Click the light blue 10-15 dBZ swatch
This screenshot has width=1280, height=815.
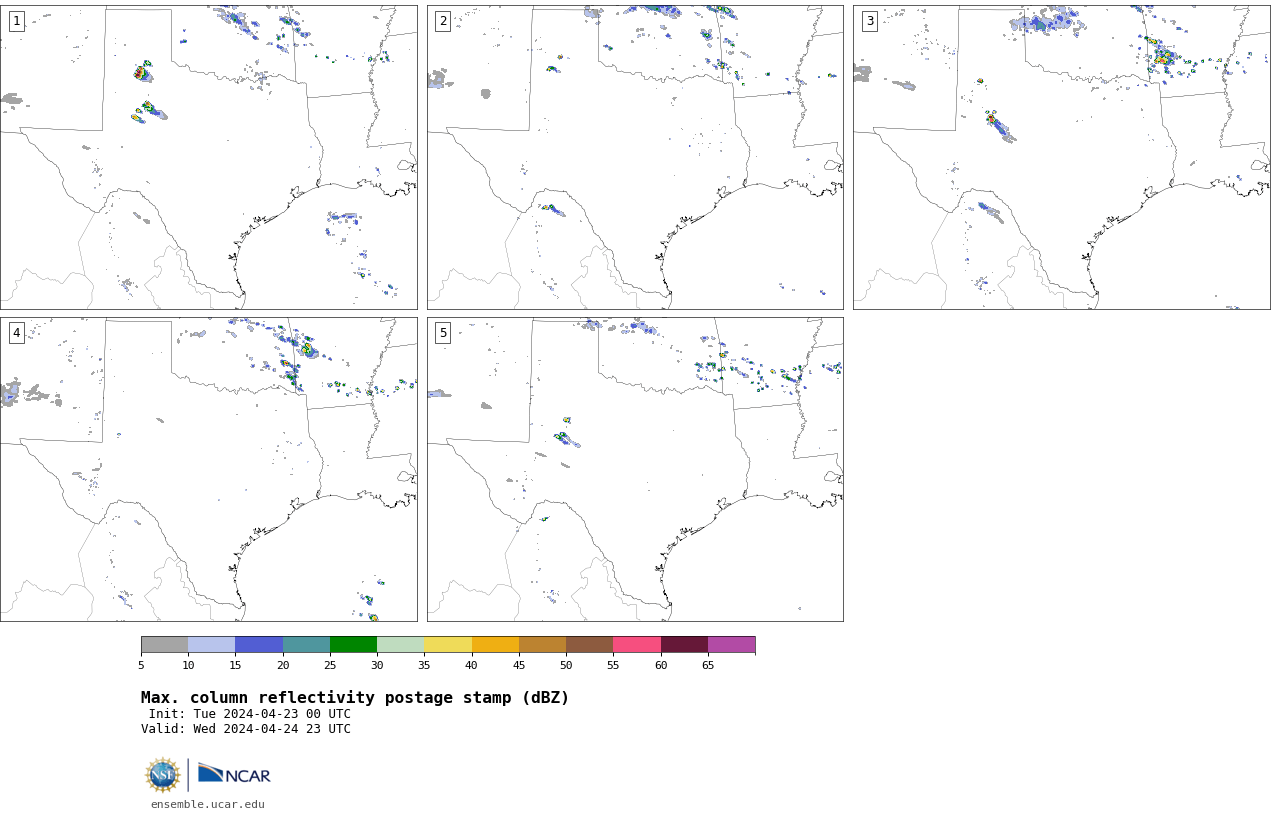pos(212,645)
